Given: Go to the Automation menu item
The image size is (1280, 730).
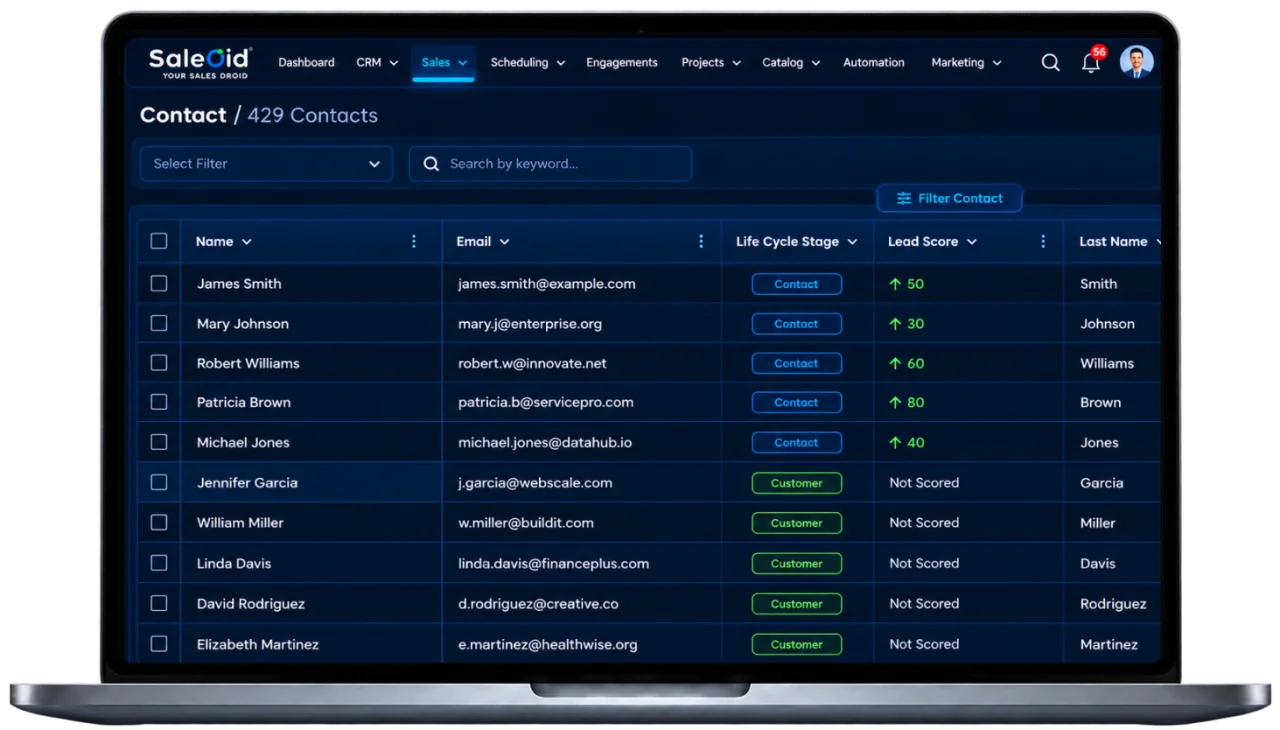Looking at the screenshot, I should pos(873,62).
